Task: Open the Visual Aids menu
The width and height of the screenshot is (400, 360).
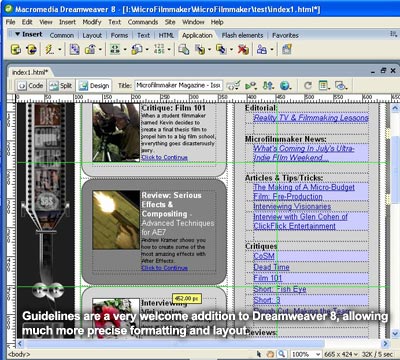Action: tap(341, 86)
